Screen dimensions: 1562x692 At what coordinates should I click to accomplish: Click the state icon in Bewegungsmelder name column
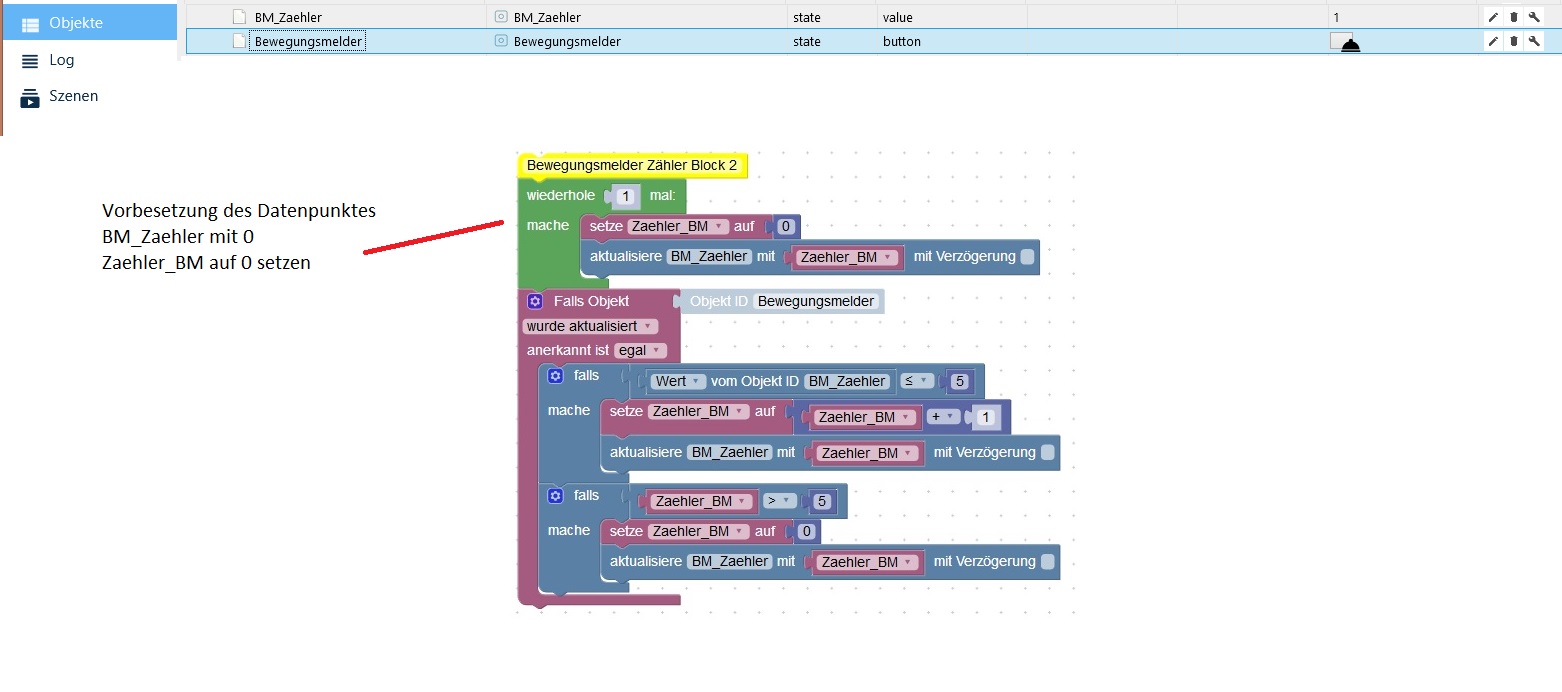pos(501,41)
